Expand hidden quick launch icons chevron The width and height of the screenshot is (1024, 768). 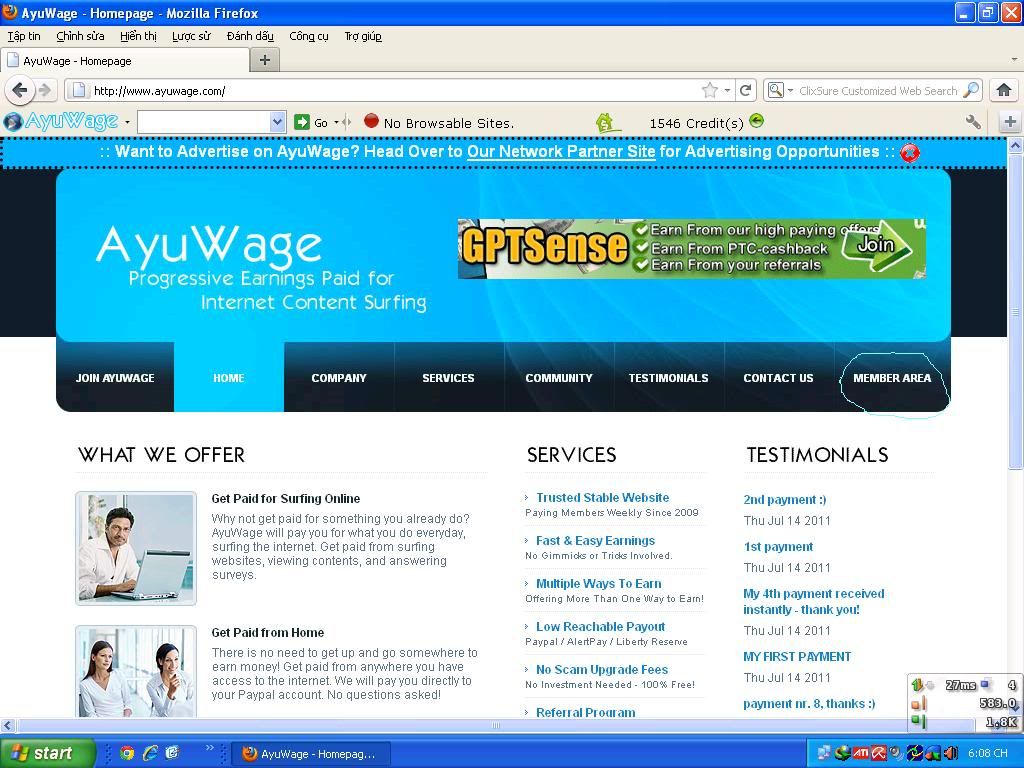pyautogui.click(x=209, y=748)
